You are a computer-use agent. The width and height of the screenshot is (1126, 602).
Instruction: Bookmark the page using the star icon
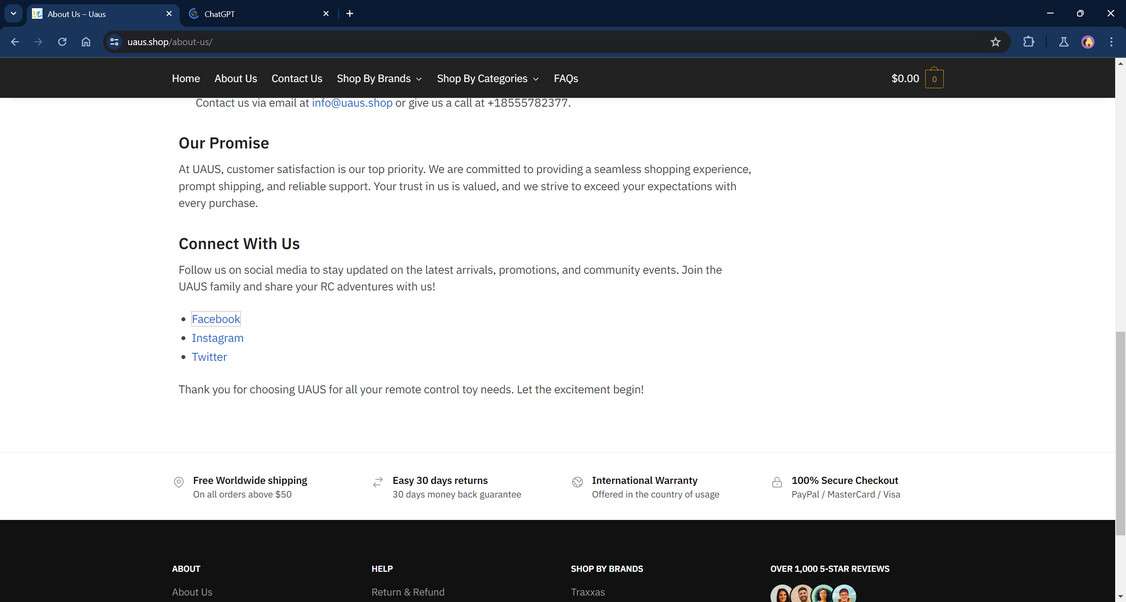[x=993, y=41]
